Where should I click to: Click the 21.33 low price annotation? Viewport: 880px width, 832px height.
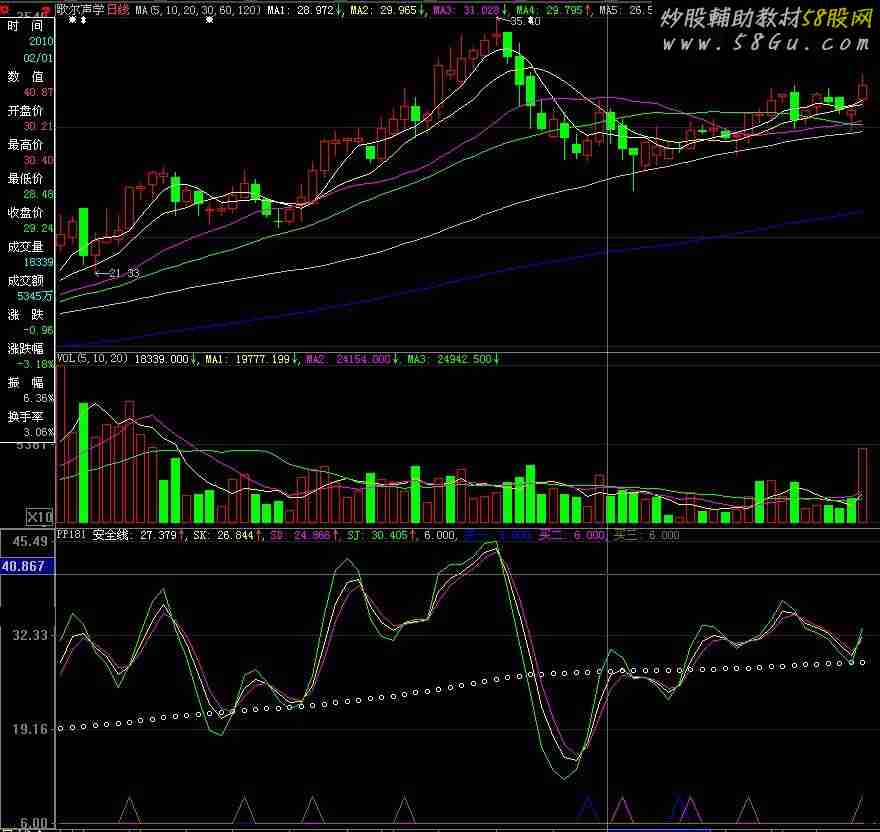point(124,273)
